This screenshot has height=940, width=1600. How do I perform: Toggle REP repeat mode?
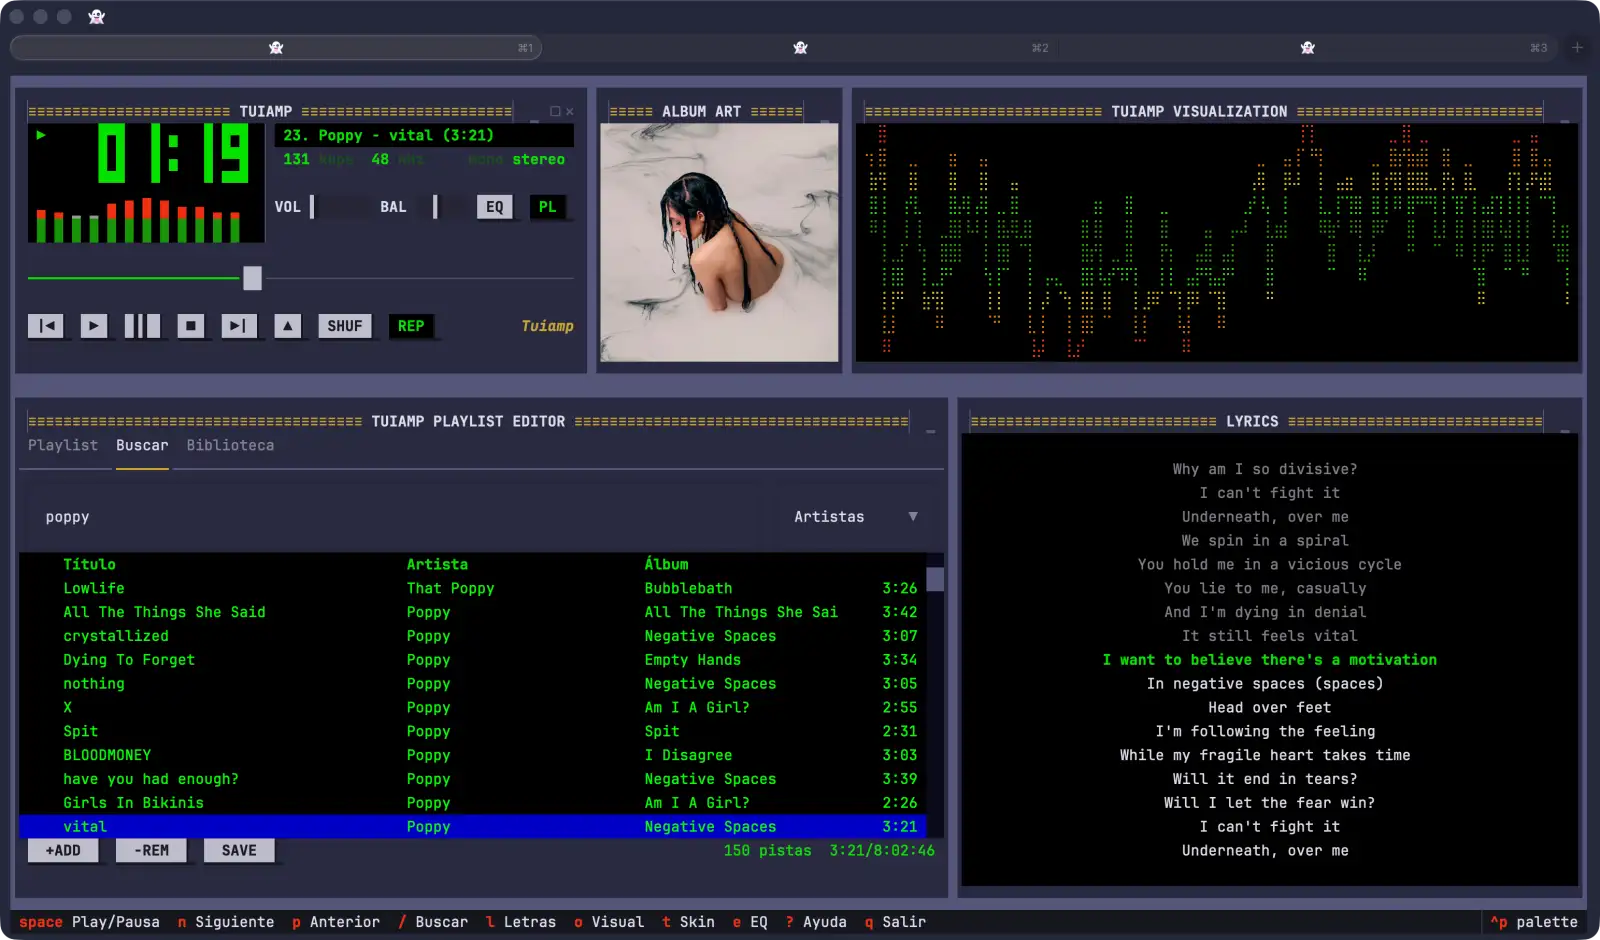tap(411, 326)
